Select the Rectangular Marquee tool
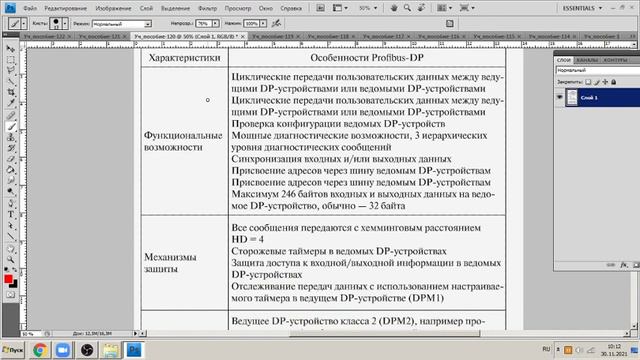The height and width of the screenshot is (360, 640). [11, 60]
